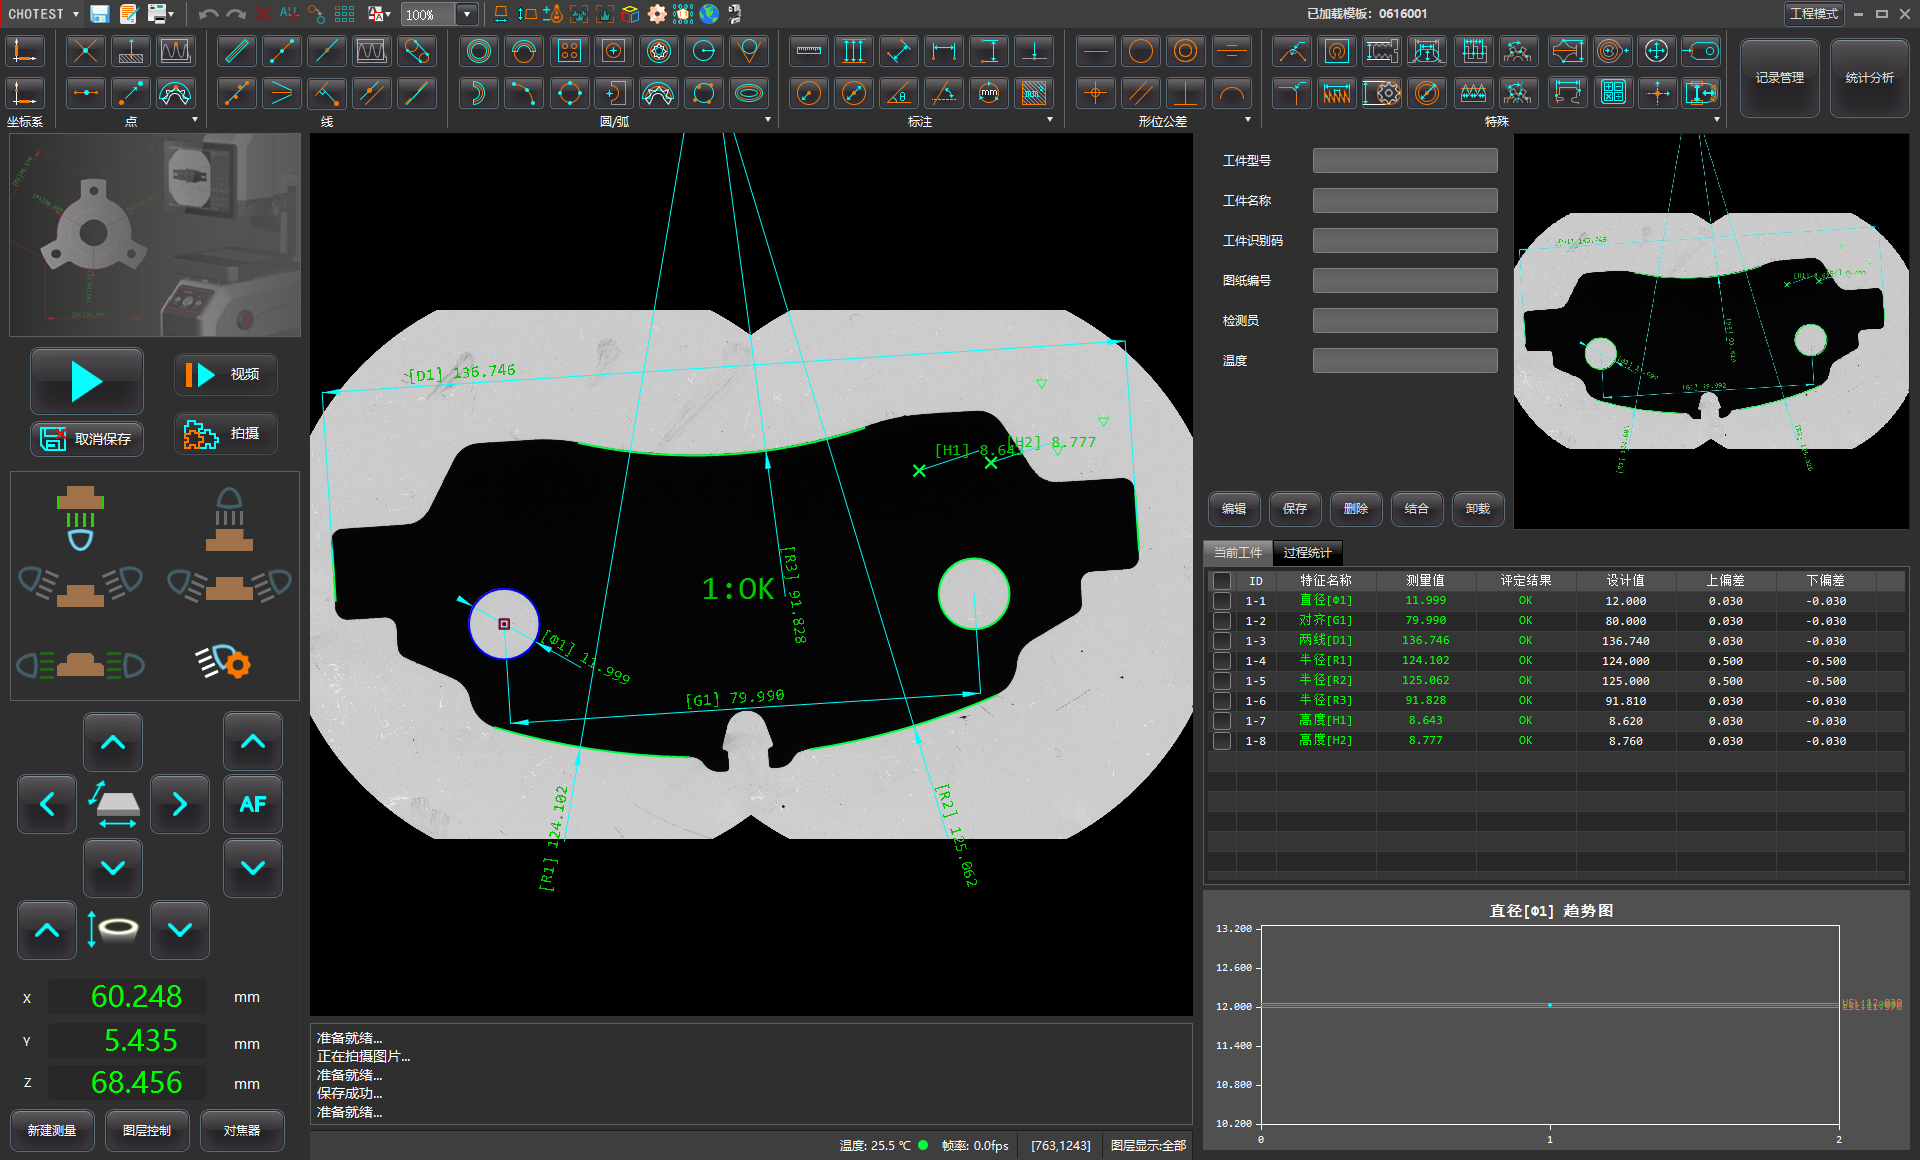Switch to the 过程统计 tab

[x=1307, y=553]
